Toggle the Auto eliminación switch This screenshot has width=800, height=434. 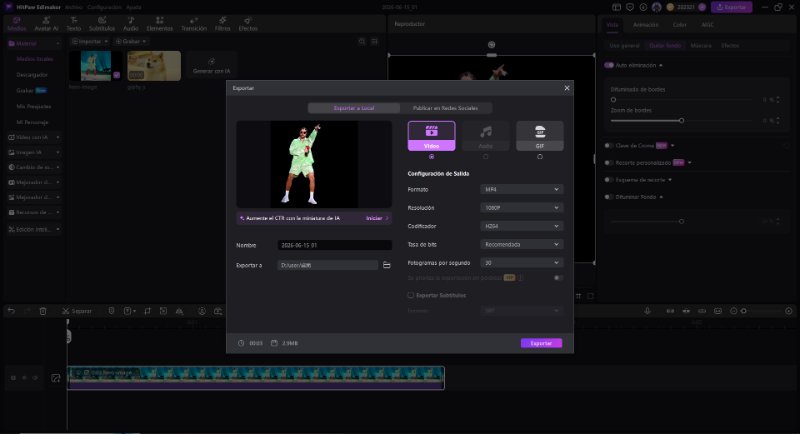[x=609, y=65]
